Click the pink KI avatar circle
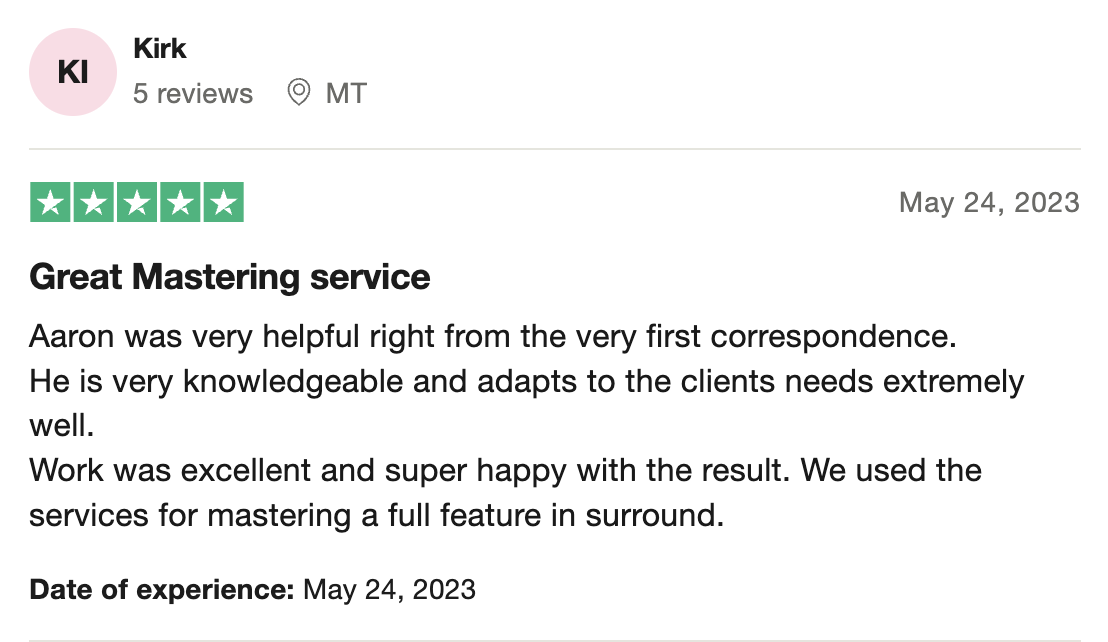Viewport: 1108px width, 642px height. pos(73,72)
